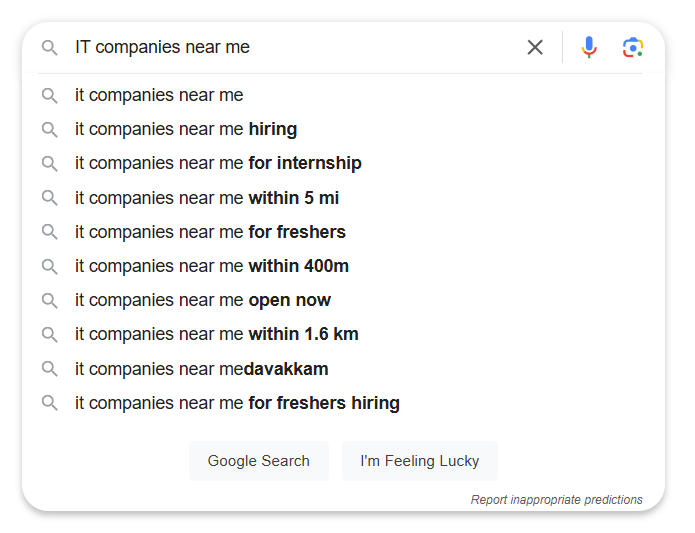This screenshot has height=533, width=695.
Task: Open Google Lens image search icon
Action: click(633, 47)
